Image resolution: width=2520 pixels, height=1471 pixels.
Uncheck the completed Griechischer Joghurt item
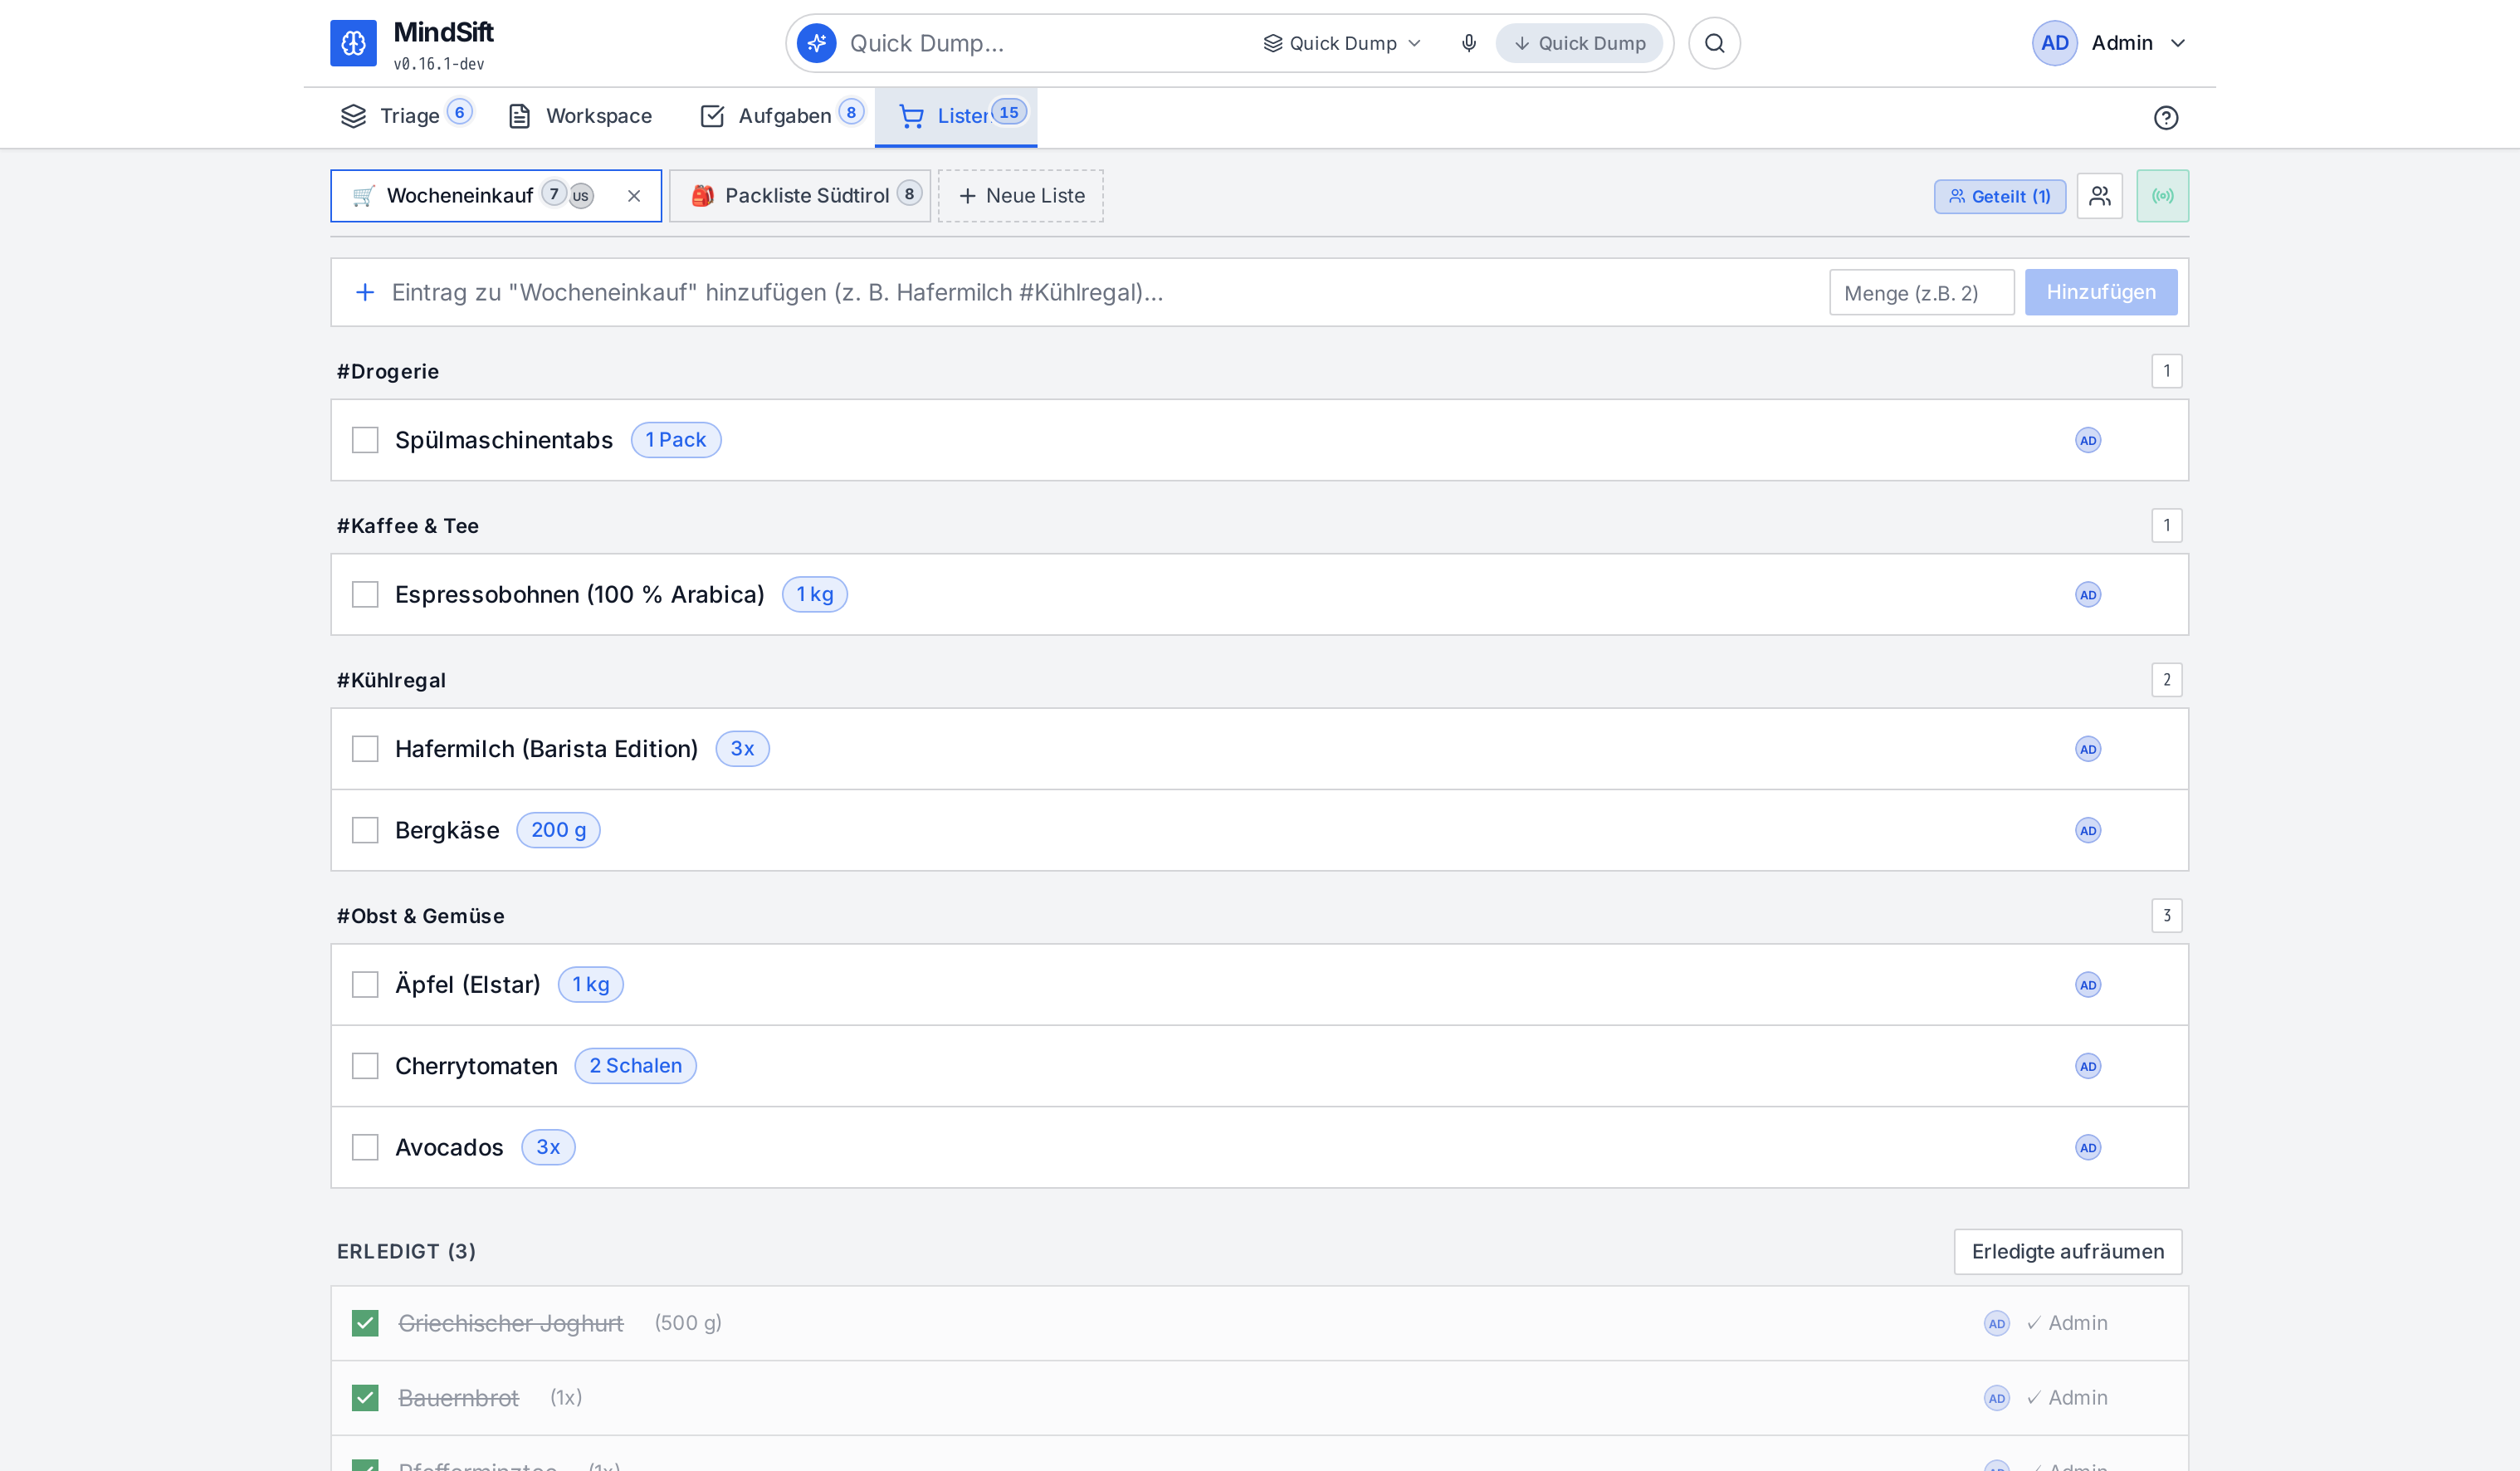tap(365, 1323)
